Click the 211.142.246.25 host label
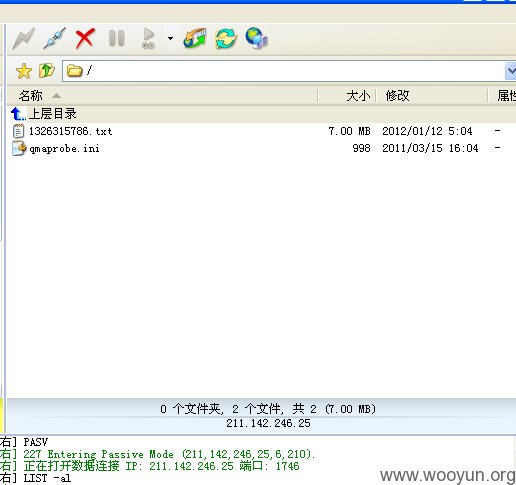Screen dimensions: 516x485 tap(268, 423)
